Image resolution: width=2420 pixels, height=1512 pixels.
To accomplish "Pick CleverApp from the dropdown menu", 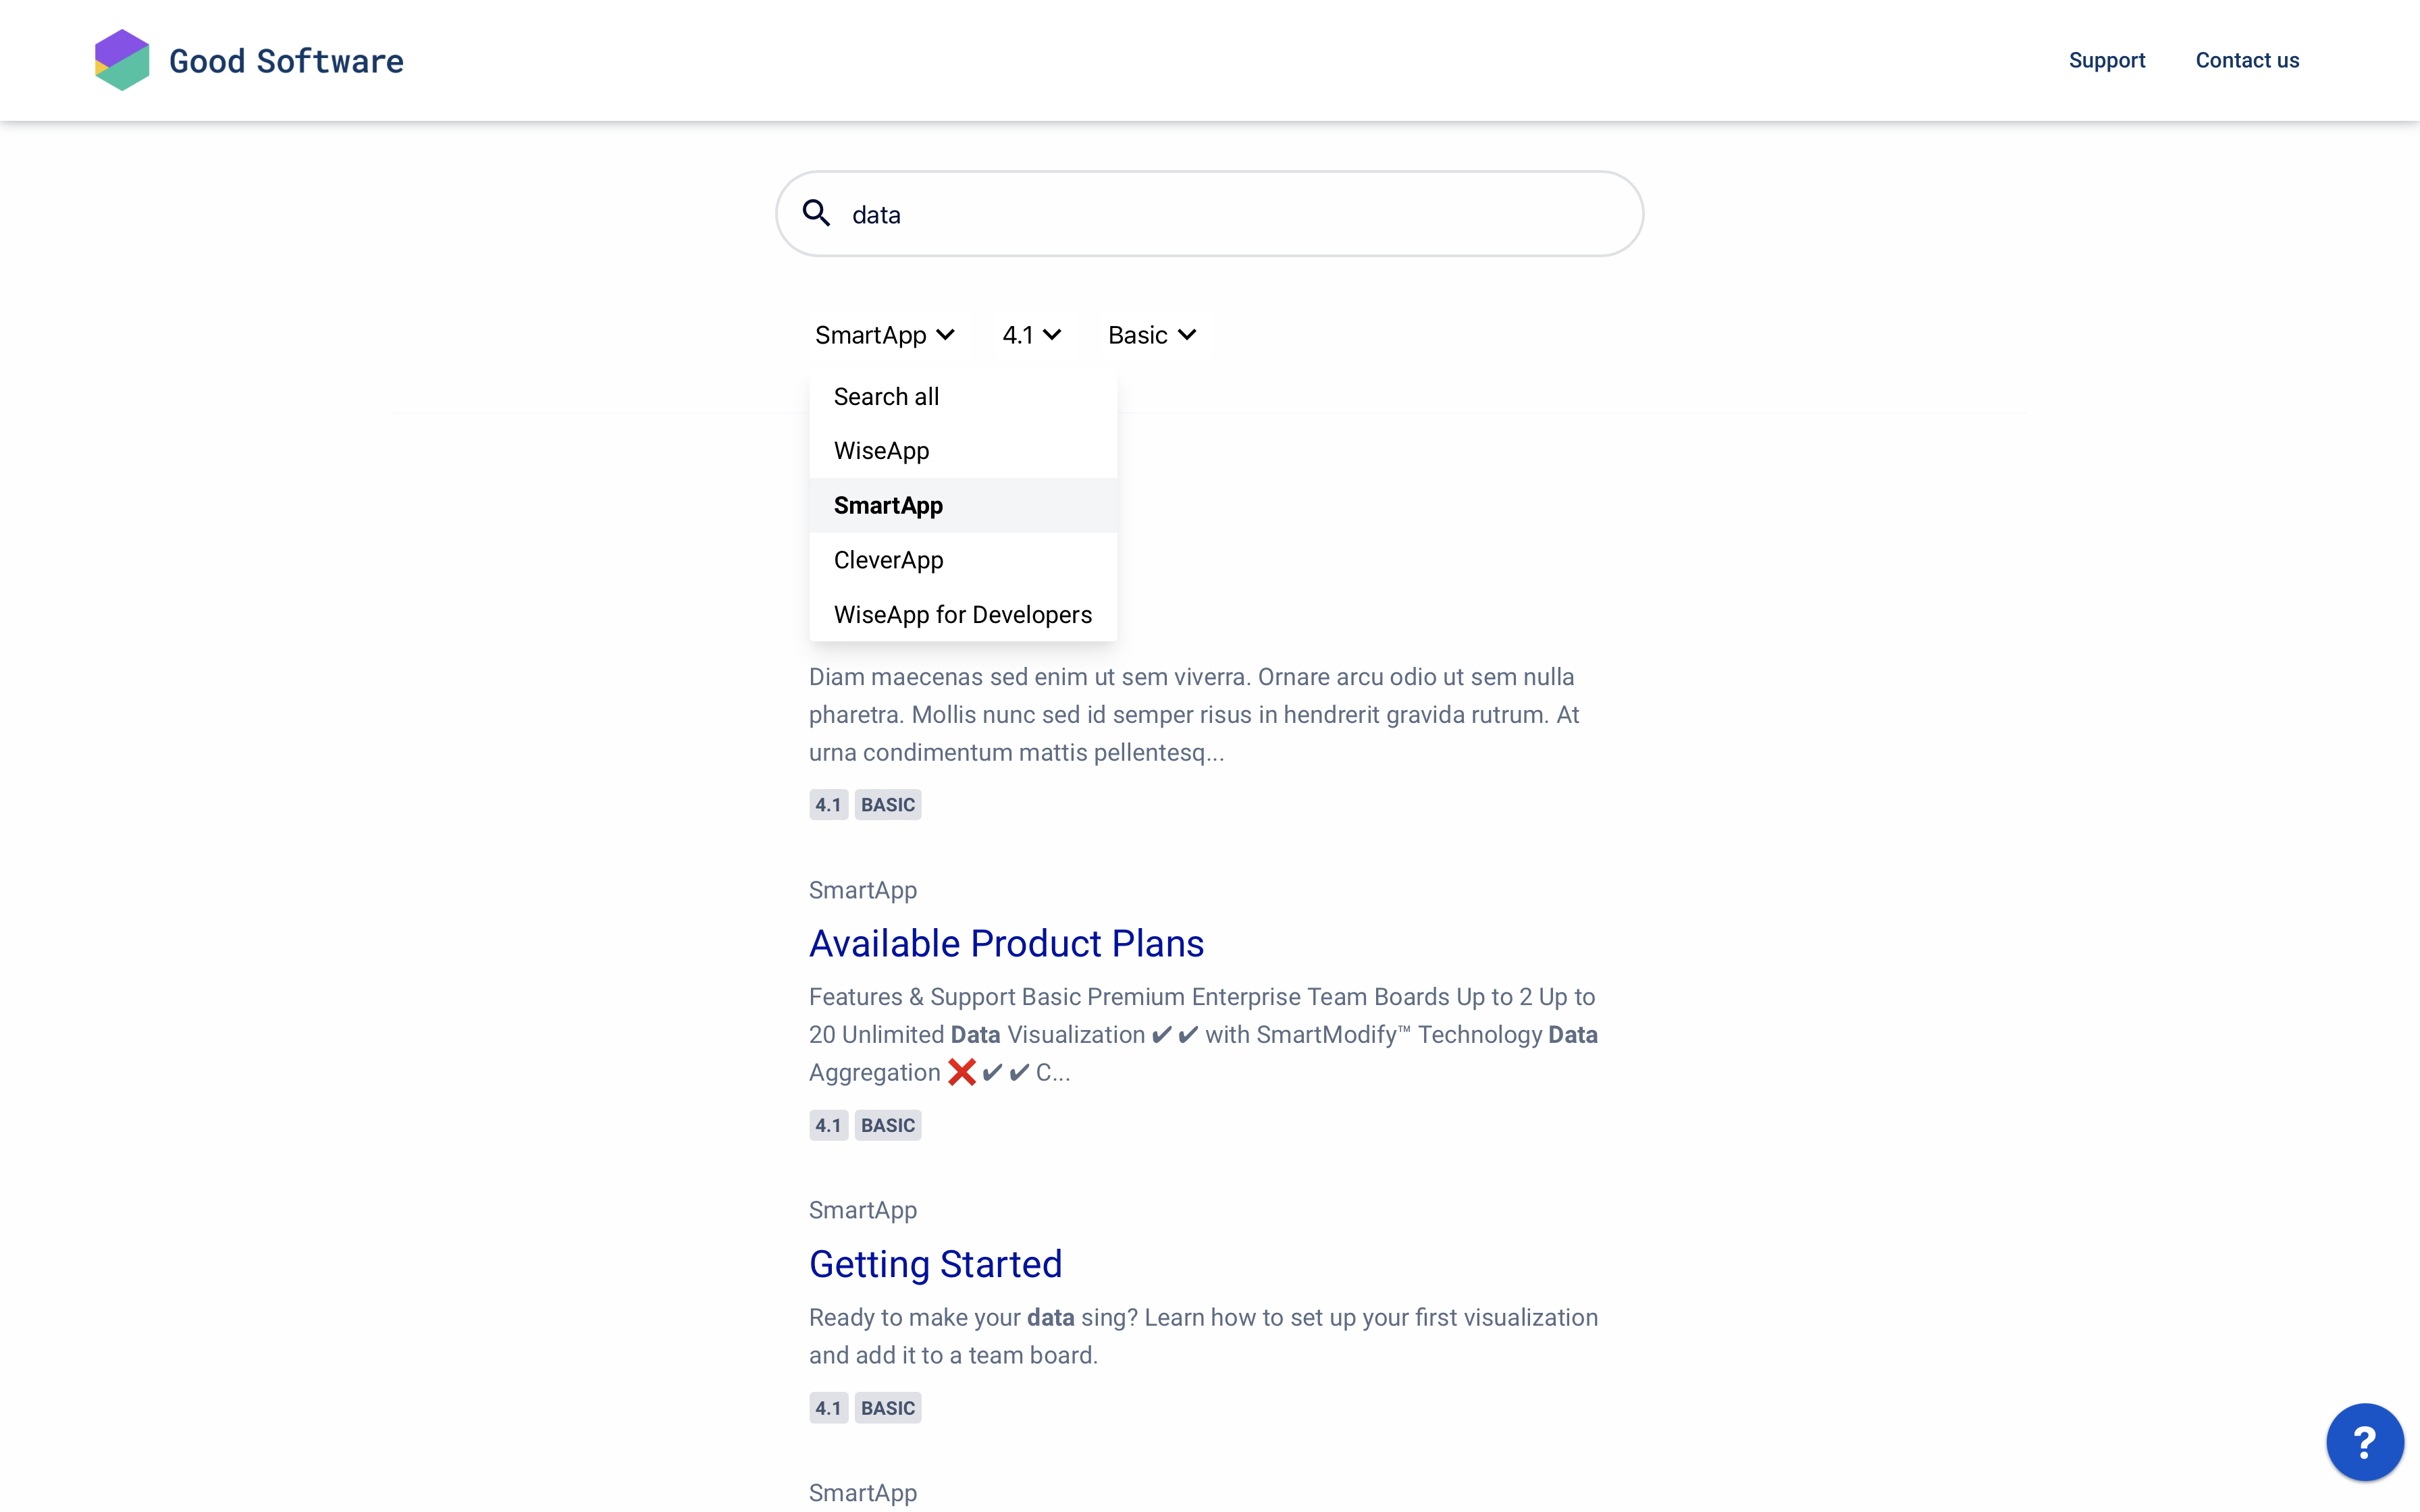I will tap(888, 560).
